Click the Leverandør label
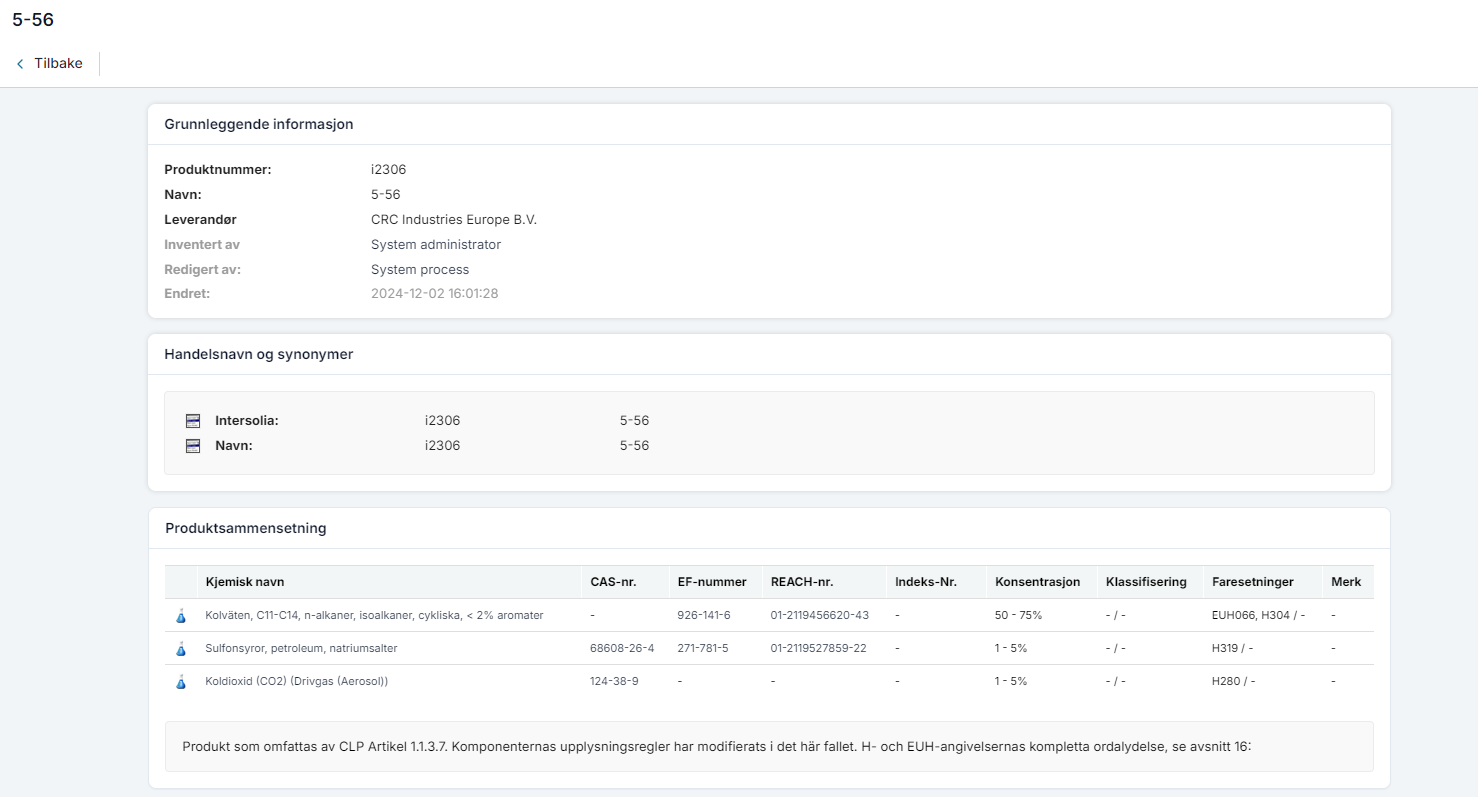Image resolution: width=1478 pixels, height=797 pixels. coord(201,220)
